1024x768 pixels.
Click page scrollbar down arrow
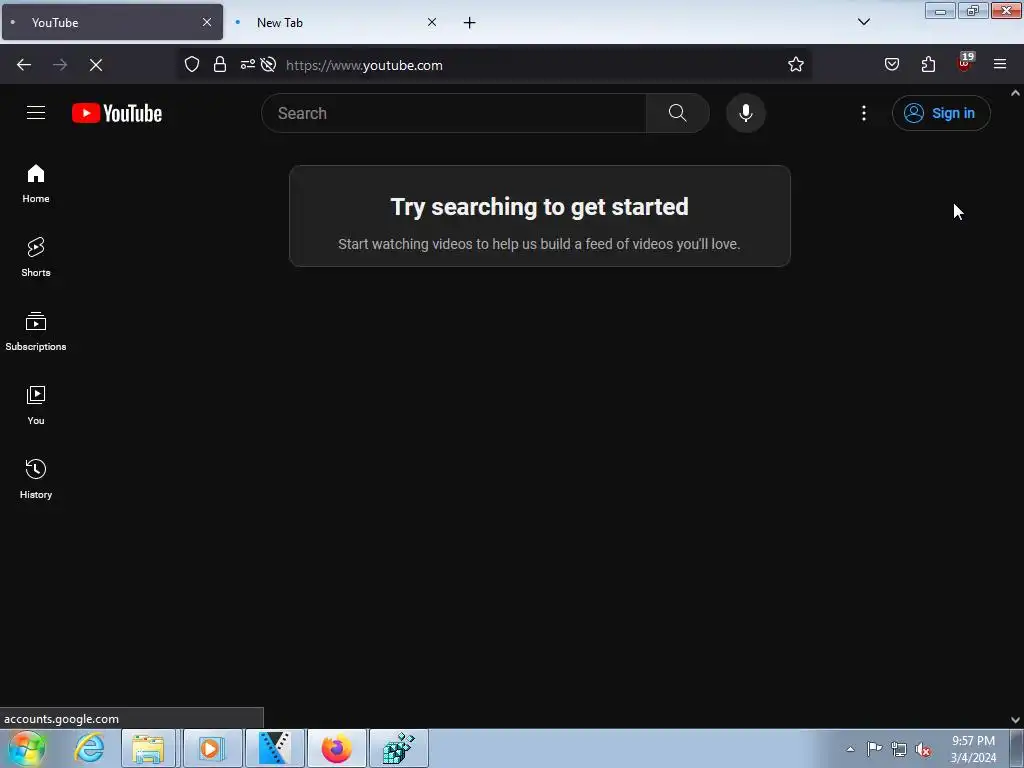point(1015,720)
